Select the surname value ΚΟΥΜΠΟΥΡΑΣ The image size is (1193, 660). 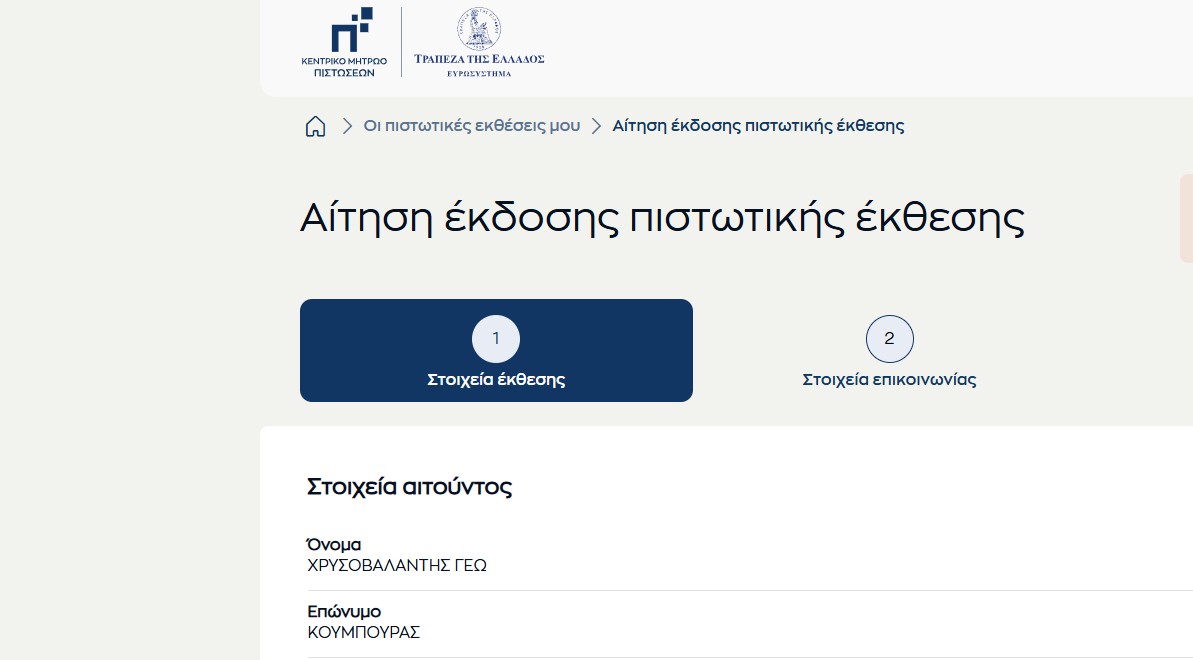[x=364, y=632]
